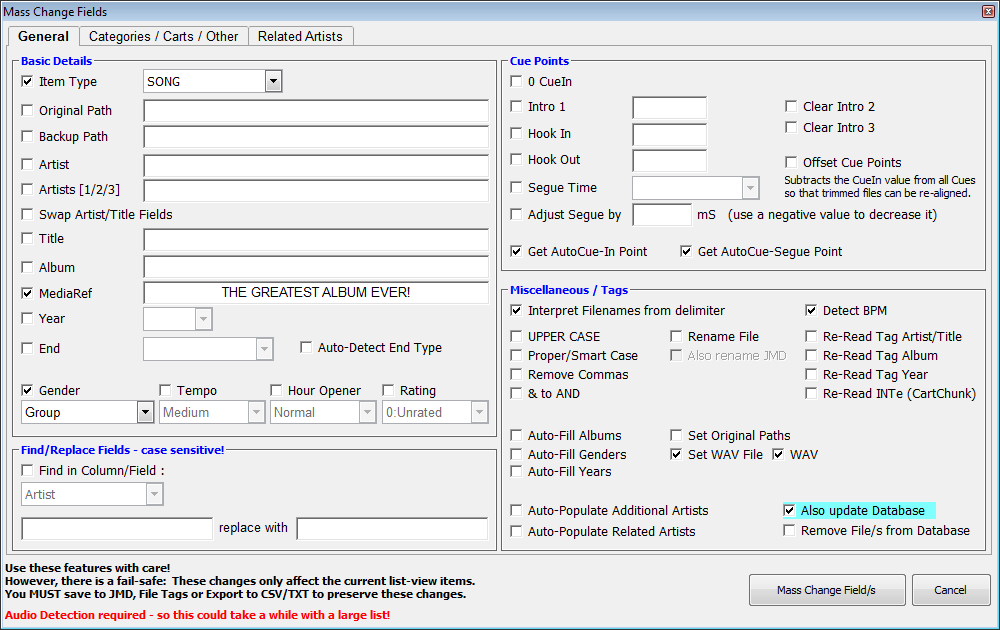Click the MediaRef text field
This screenshot has height=630, width=1000.
(x=316, y=293)
